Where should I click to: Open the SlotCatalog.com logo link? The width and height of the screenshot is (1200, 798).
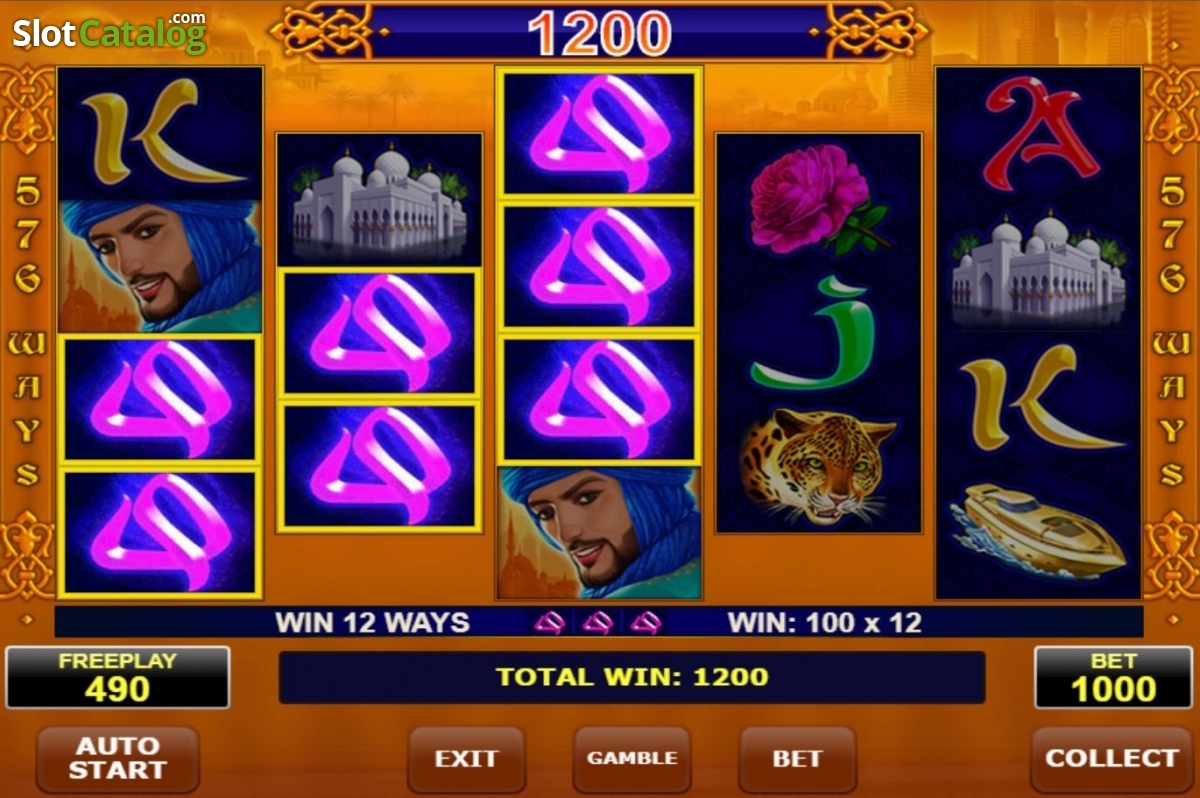[x=110, y=32]
